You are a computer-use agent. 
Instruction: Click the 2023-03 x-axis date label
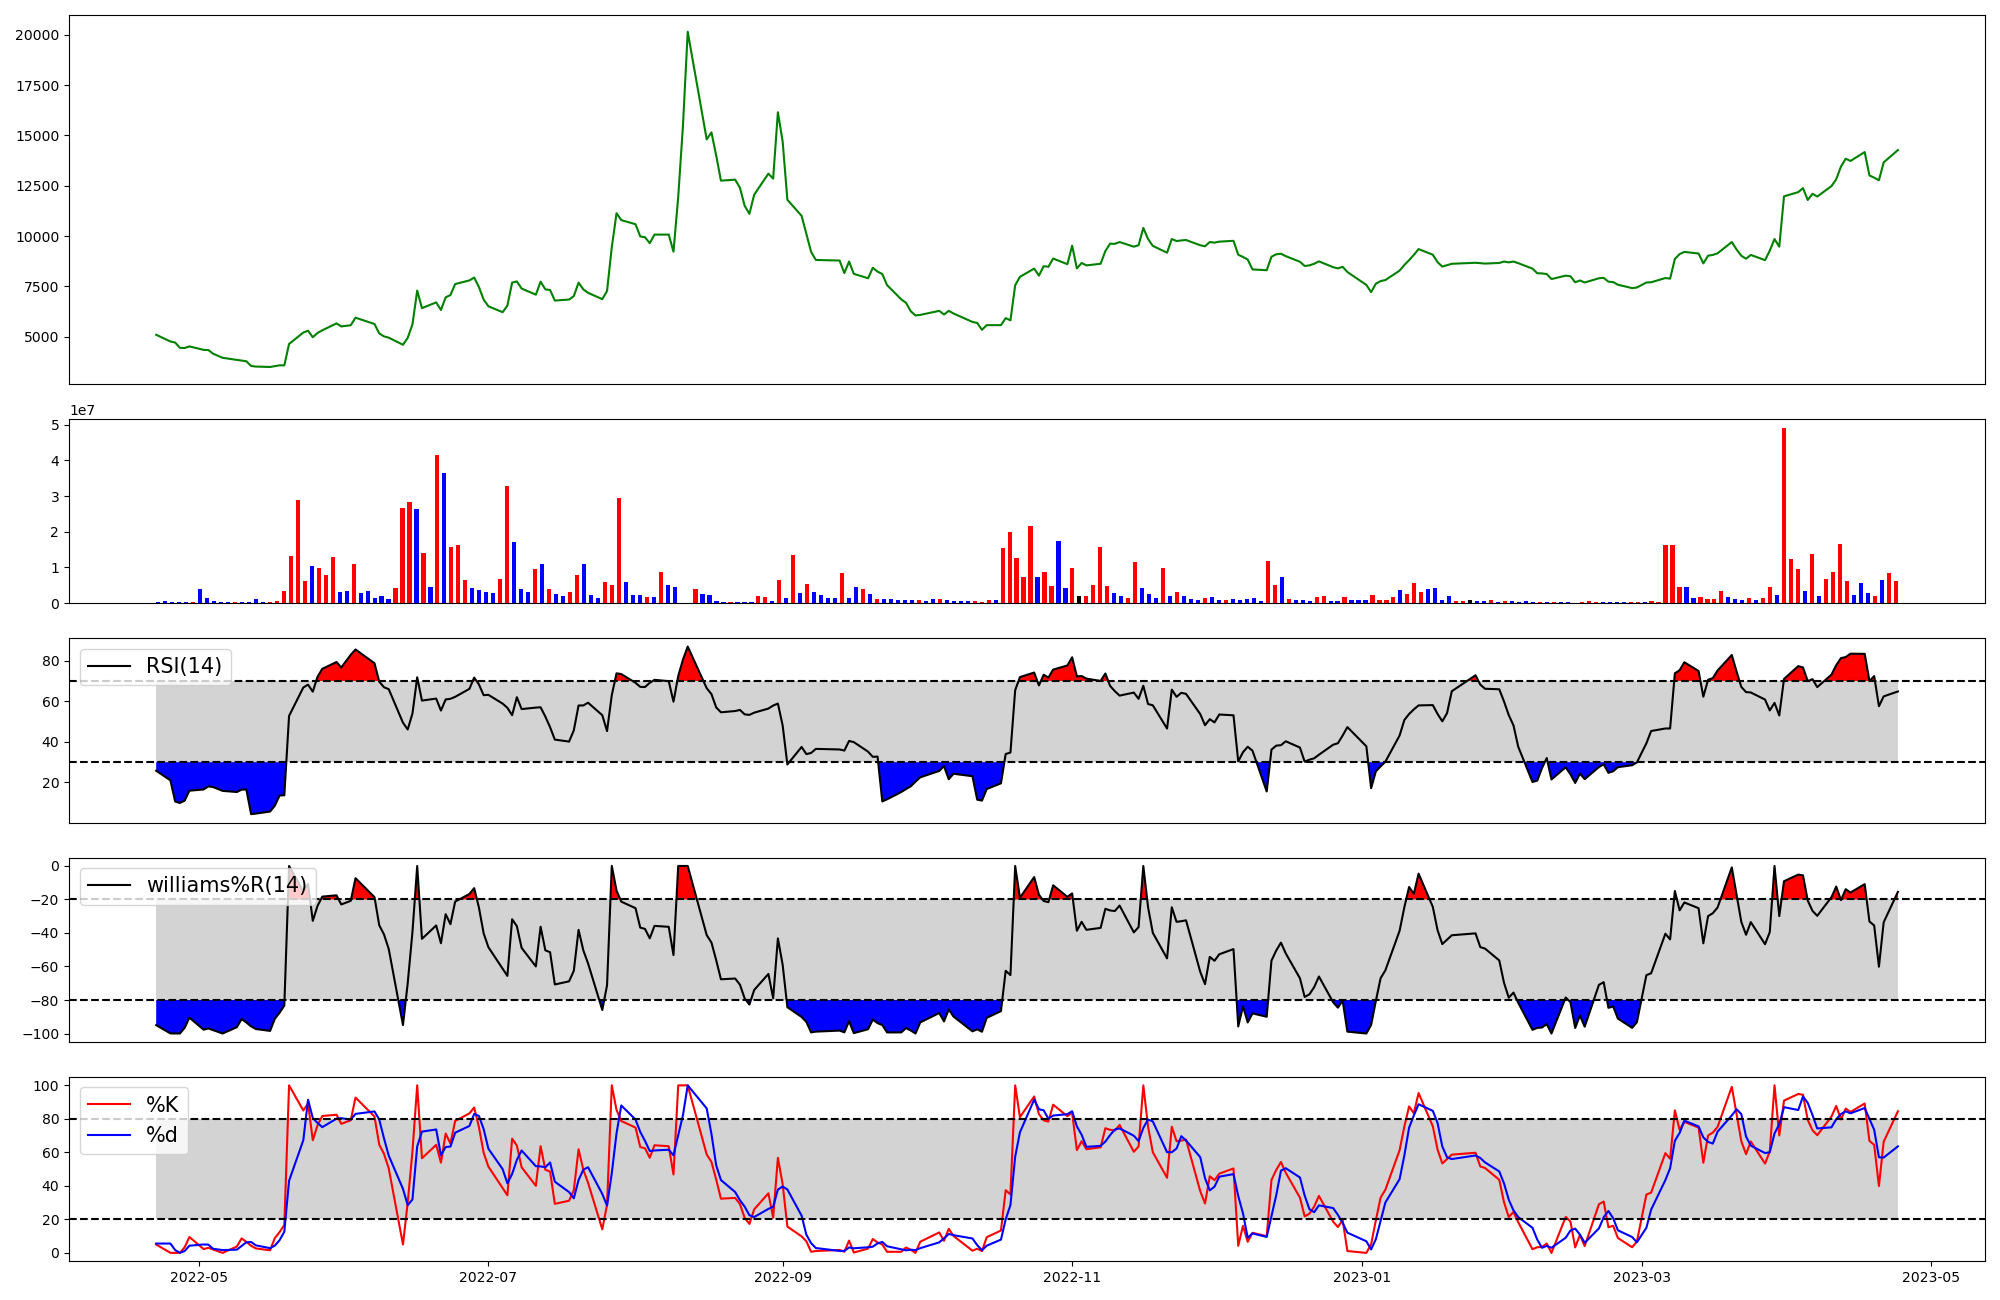pos(1642,1277)
